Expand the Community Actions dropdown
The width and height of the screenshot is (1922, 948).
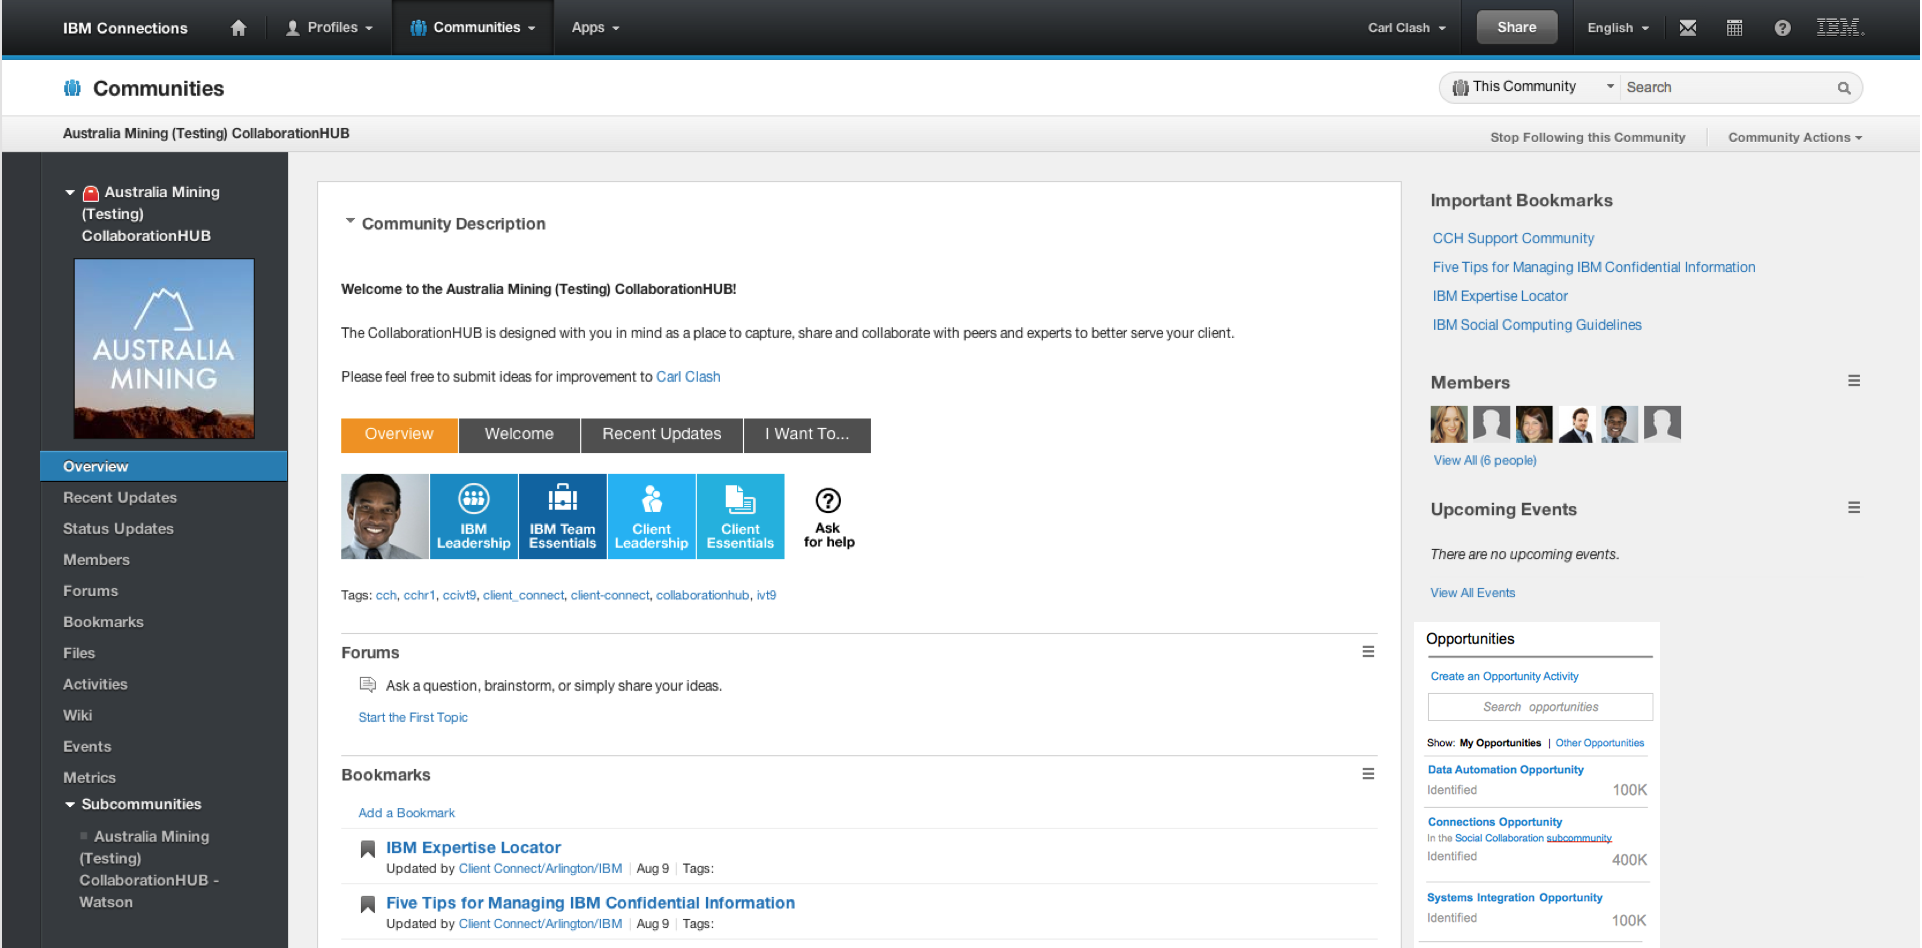pyautogui.click(x=1794, y=138)
